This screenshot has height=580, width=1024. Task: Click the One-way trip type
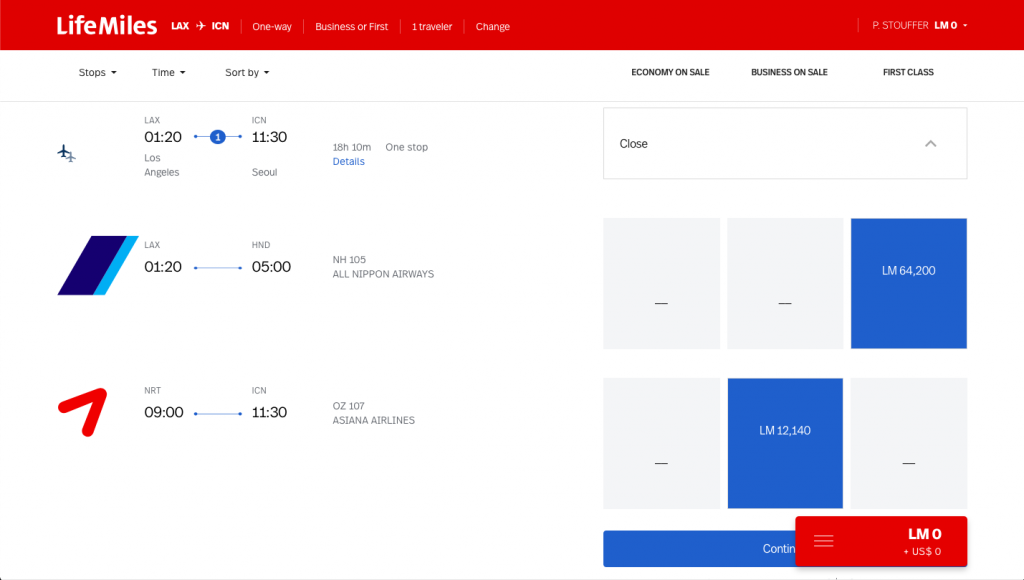point(272,27)
